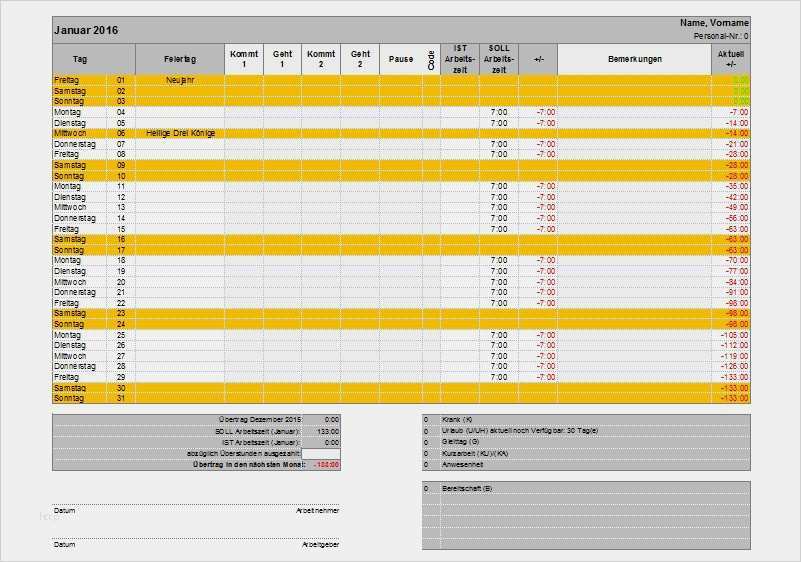
Task: Select the Aktuell +/- value for Freitag 29
Action: pyautogui.click(x=731, y=377)
